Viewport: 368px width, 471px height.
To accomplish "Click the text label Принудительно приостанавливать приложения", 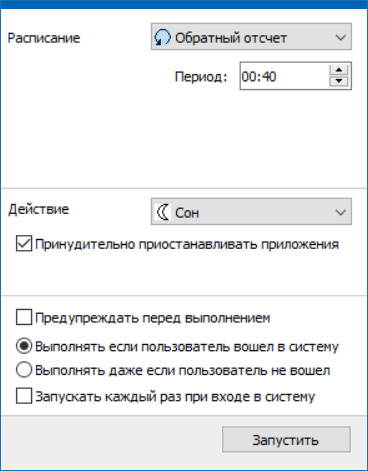I will [x=187, y=244].
